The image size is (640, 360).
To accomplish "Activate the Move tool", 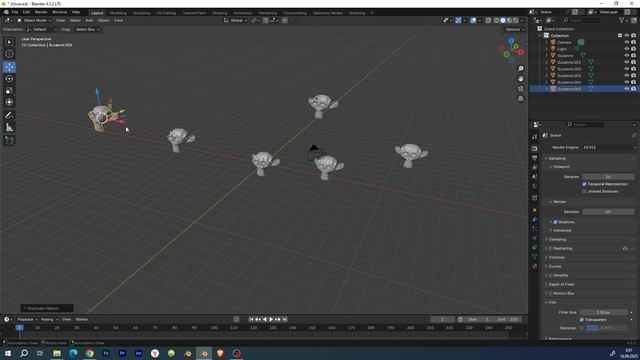I will pyautogui.click(x=9, y=67).
